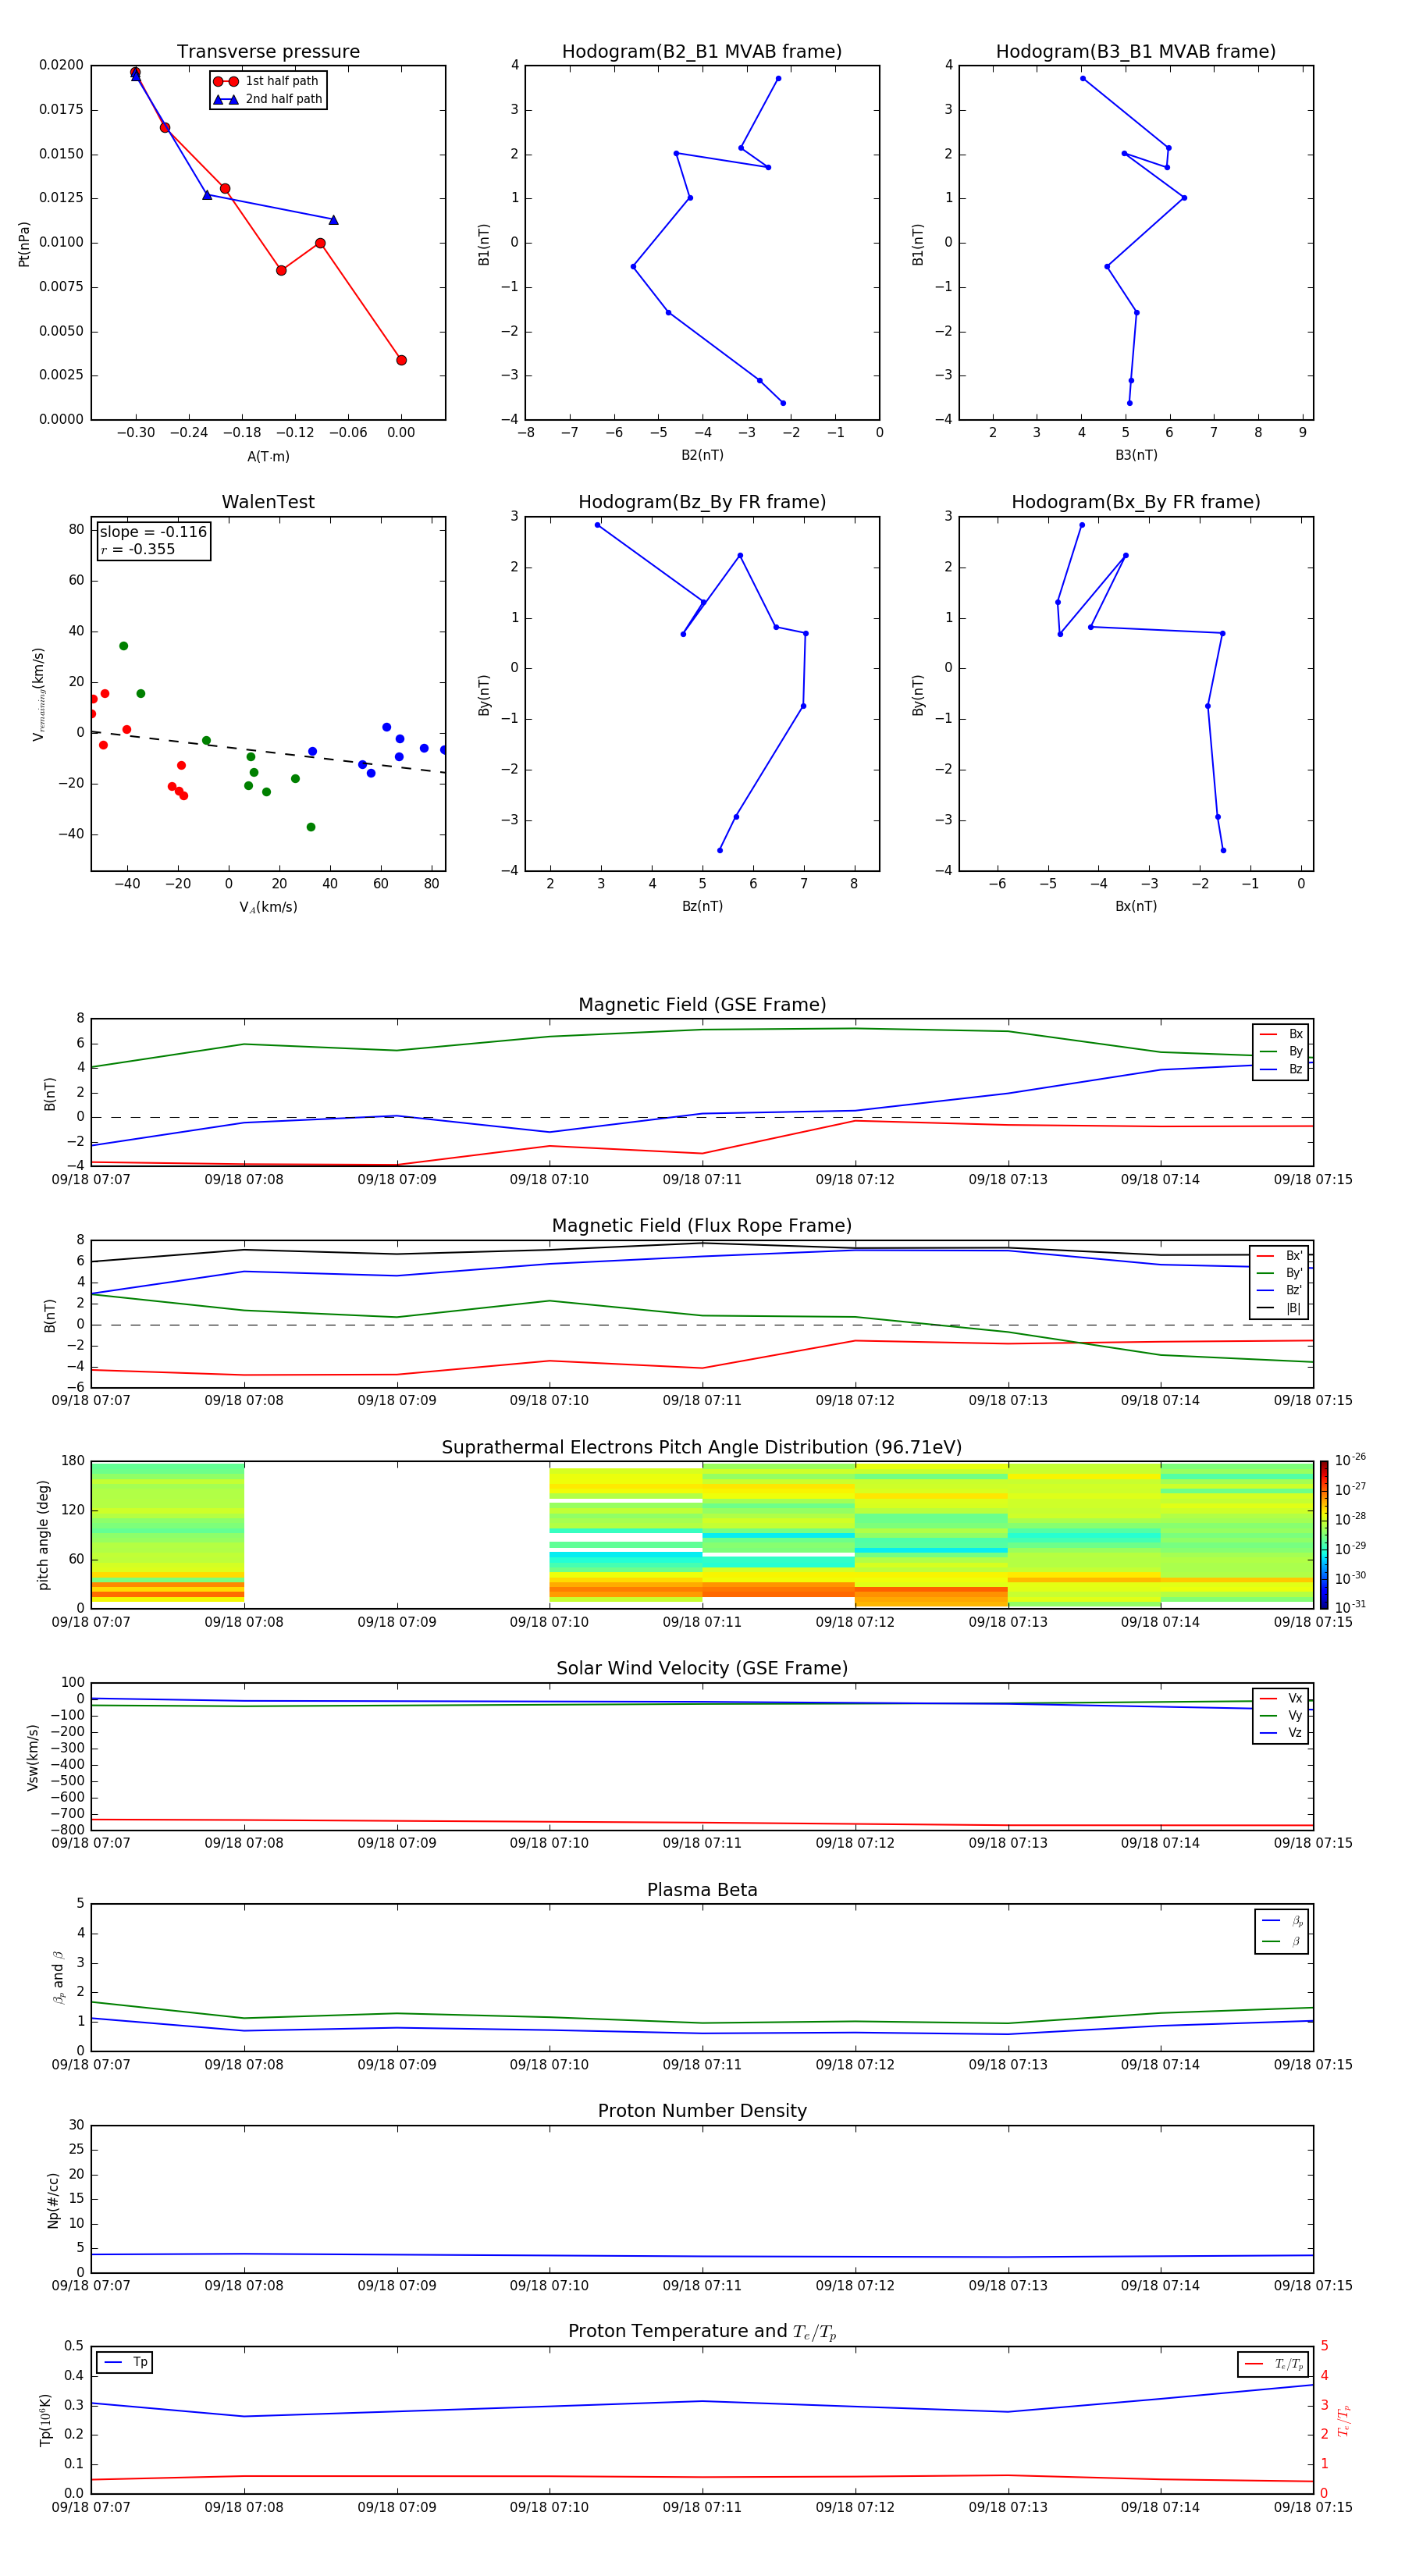Click the 0.0200 tick in Transverse pressure
Viewport: 1405px width, 2576px height.
tap(61, 65)
